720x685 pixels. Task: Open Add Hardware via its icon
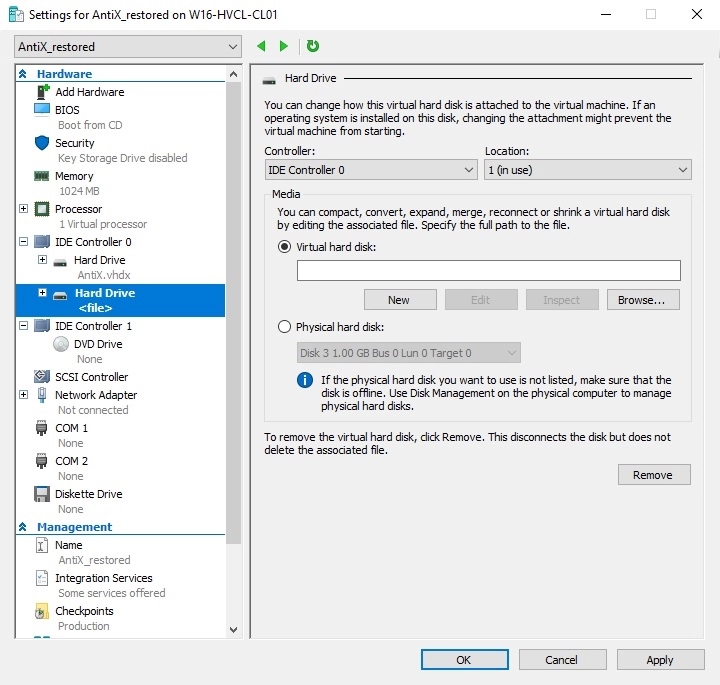point(42,92)
